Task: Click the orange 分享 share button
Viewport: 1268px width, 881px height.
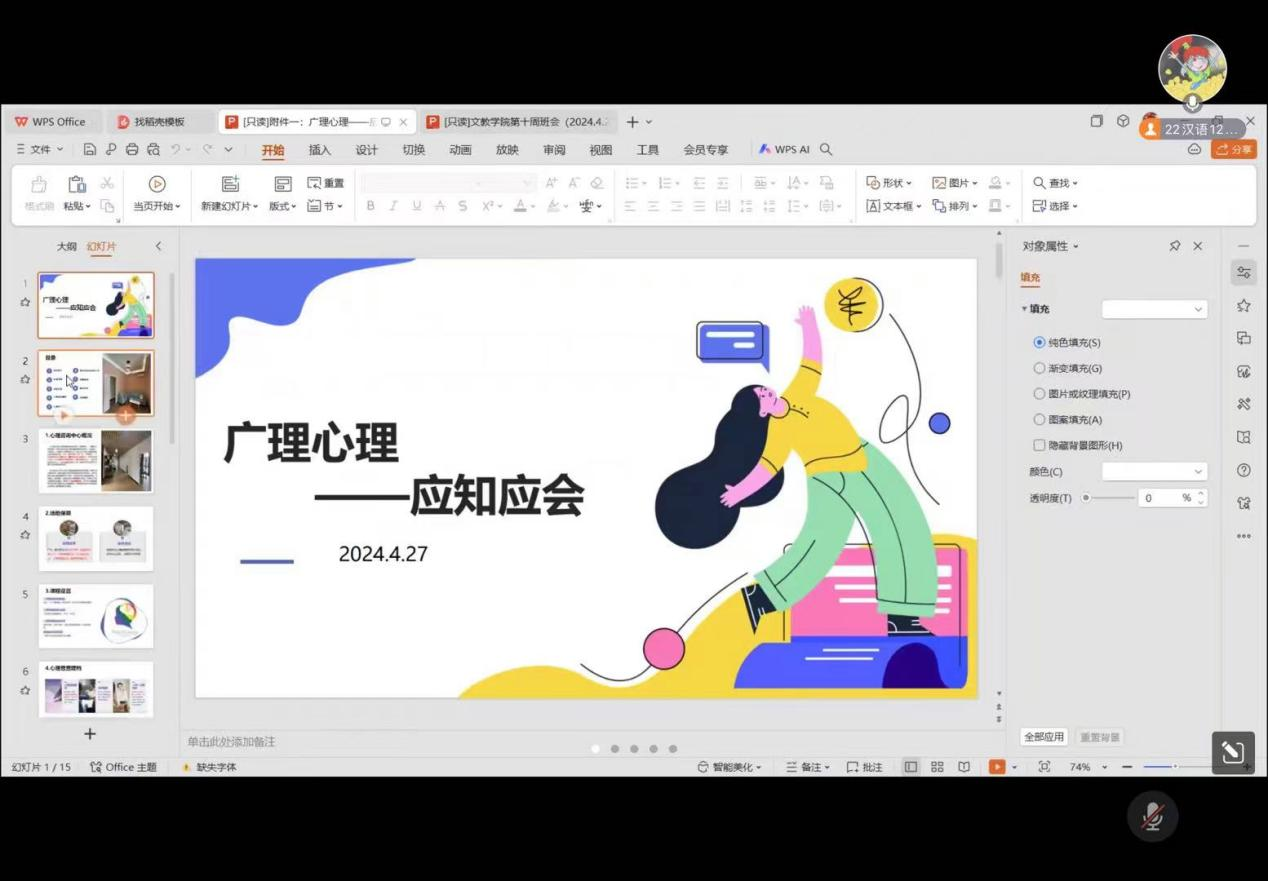Action: [x=1233, y=149]
